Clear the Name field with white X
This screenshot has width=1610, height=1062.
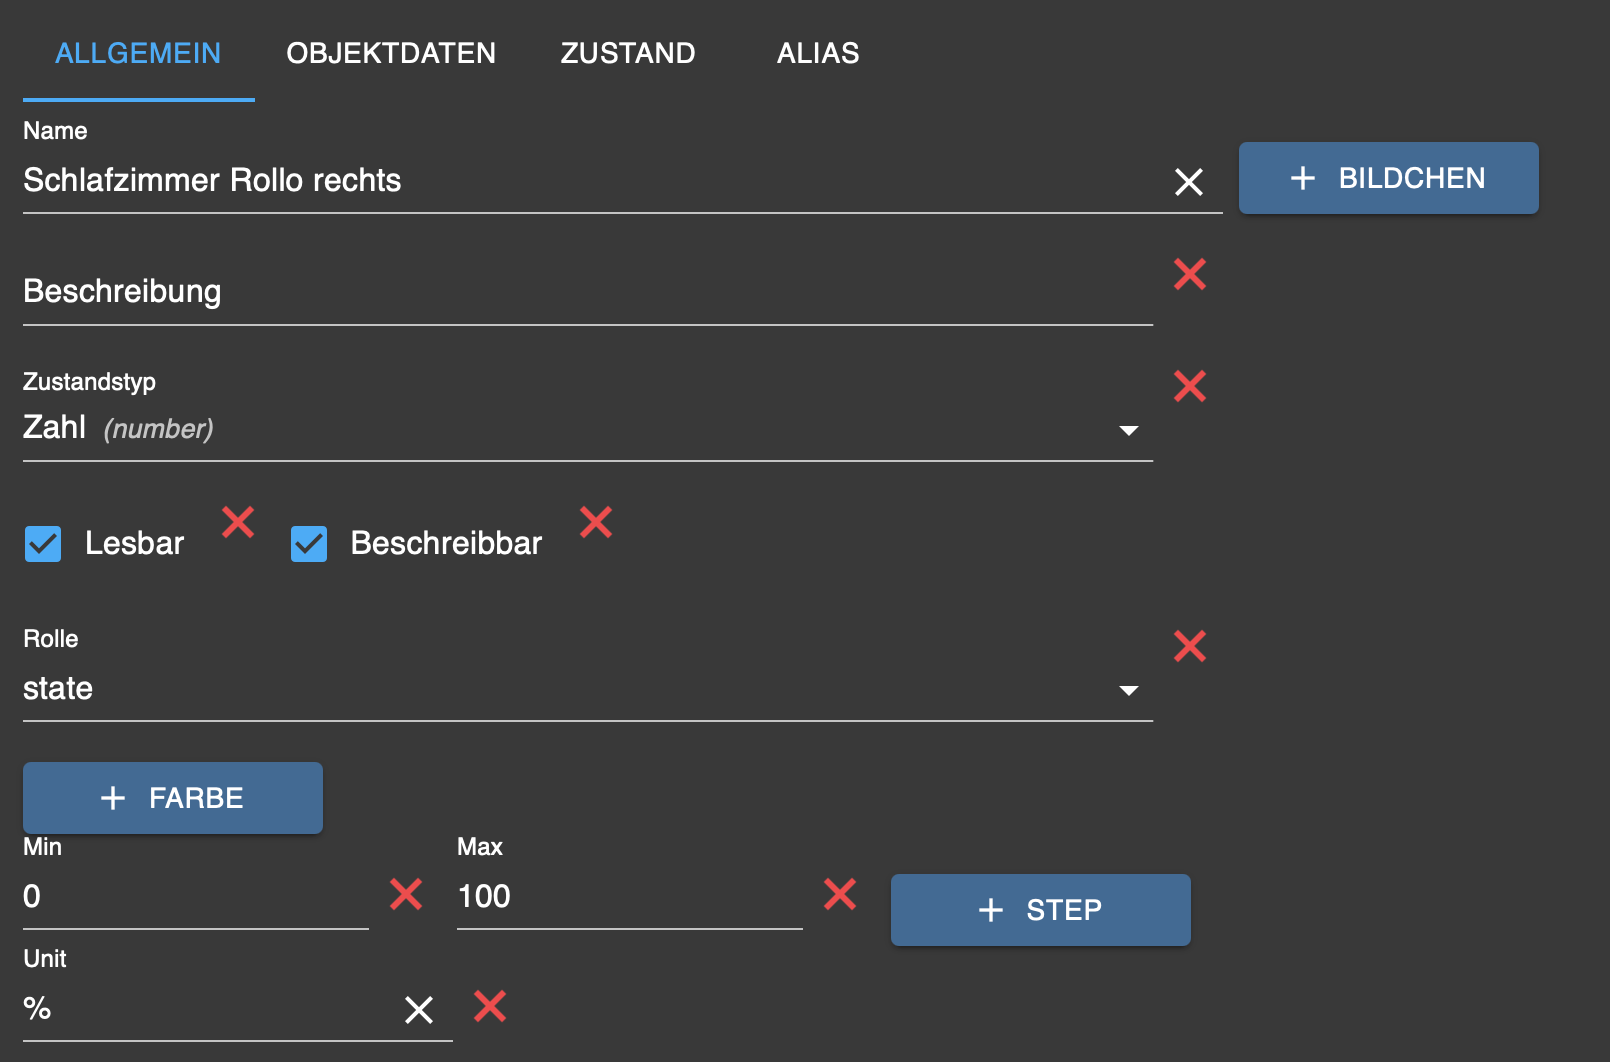click(1188, 182)
